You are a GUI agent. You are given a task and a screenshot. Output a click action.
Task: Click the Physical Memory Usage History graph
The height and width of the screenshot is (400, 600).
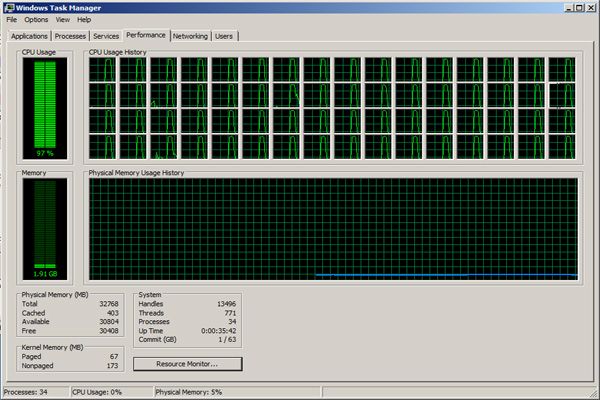[333, 229]
